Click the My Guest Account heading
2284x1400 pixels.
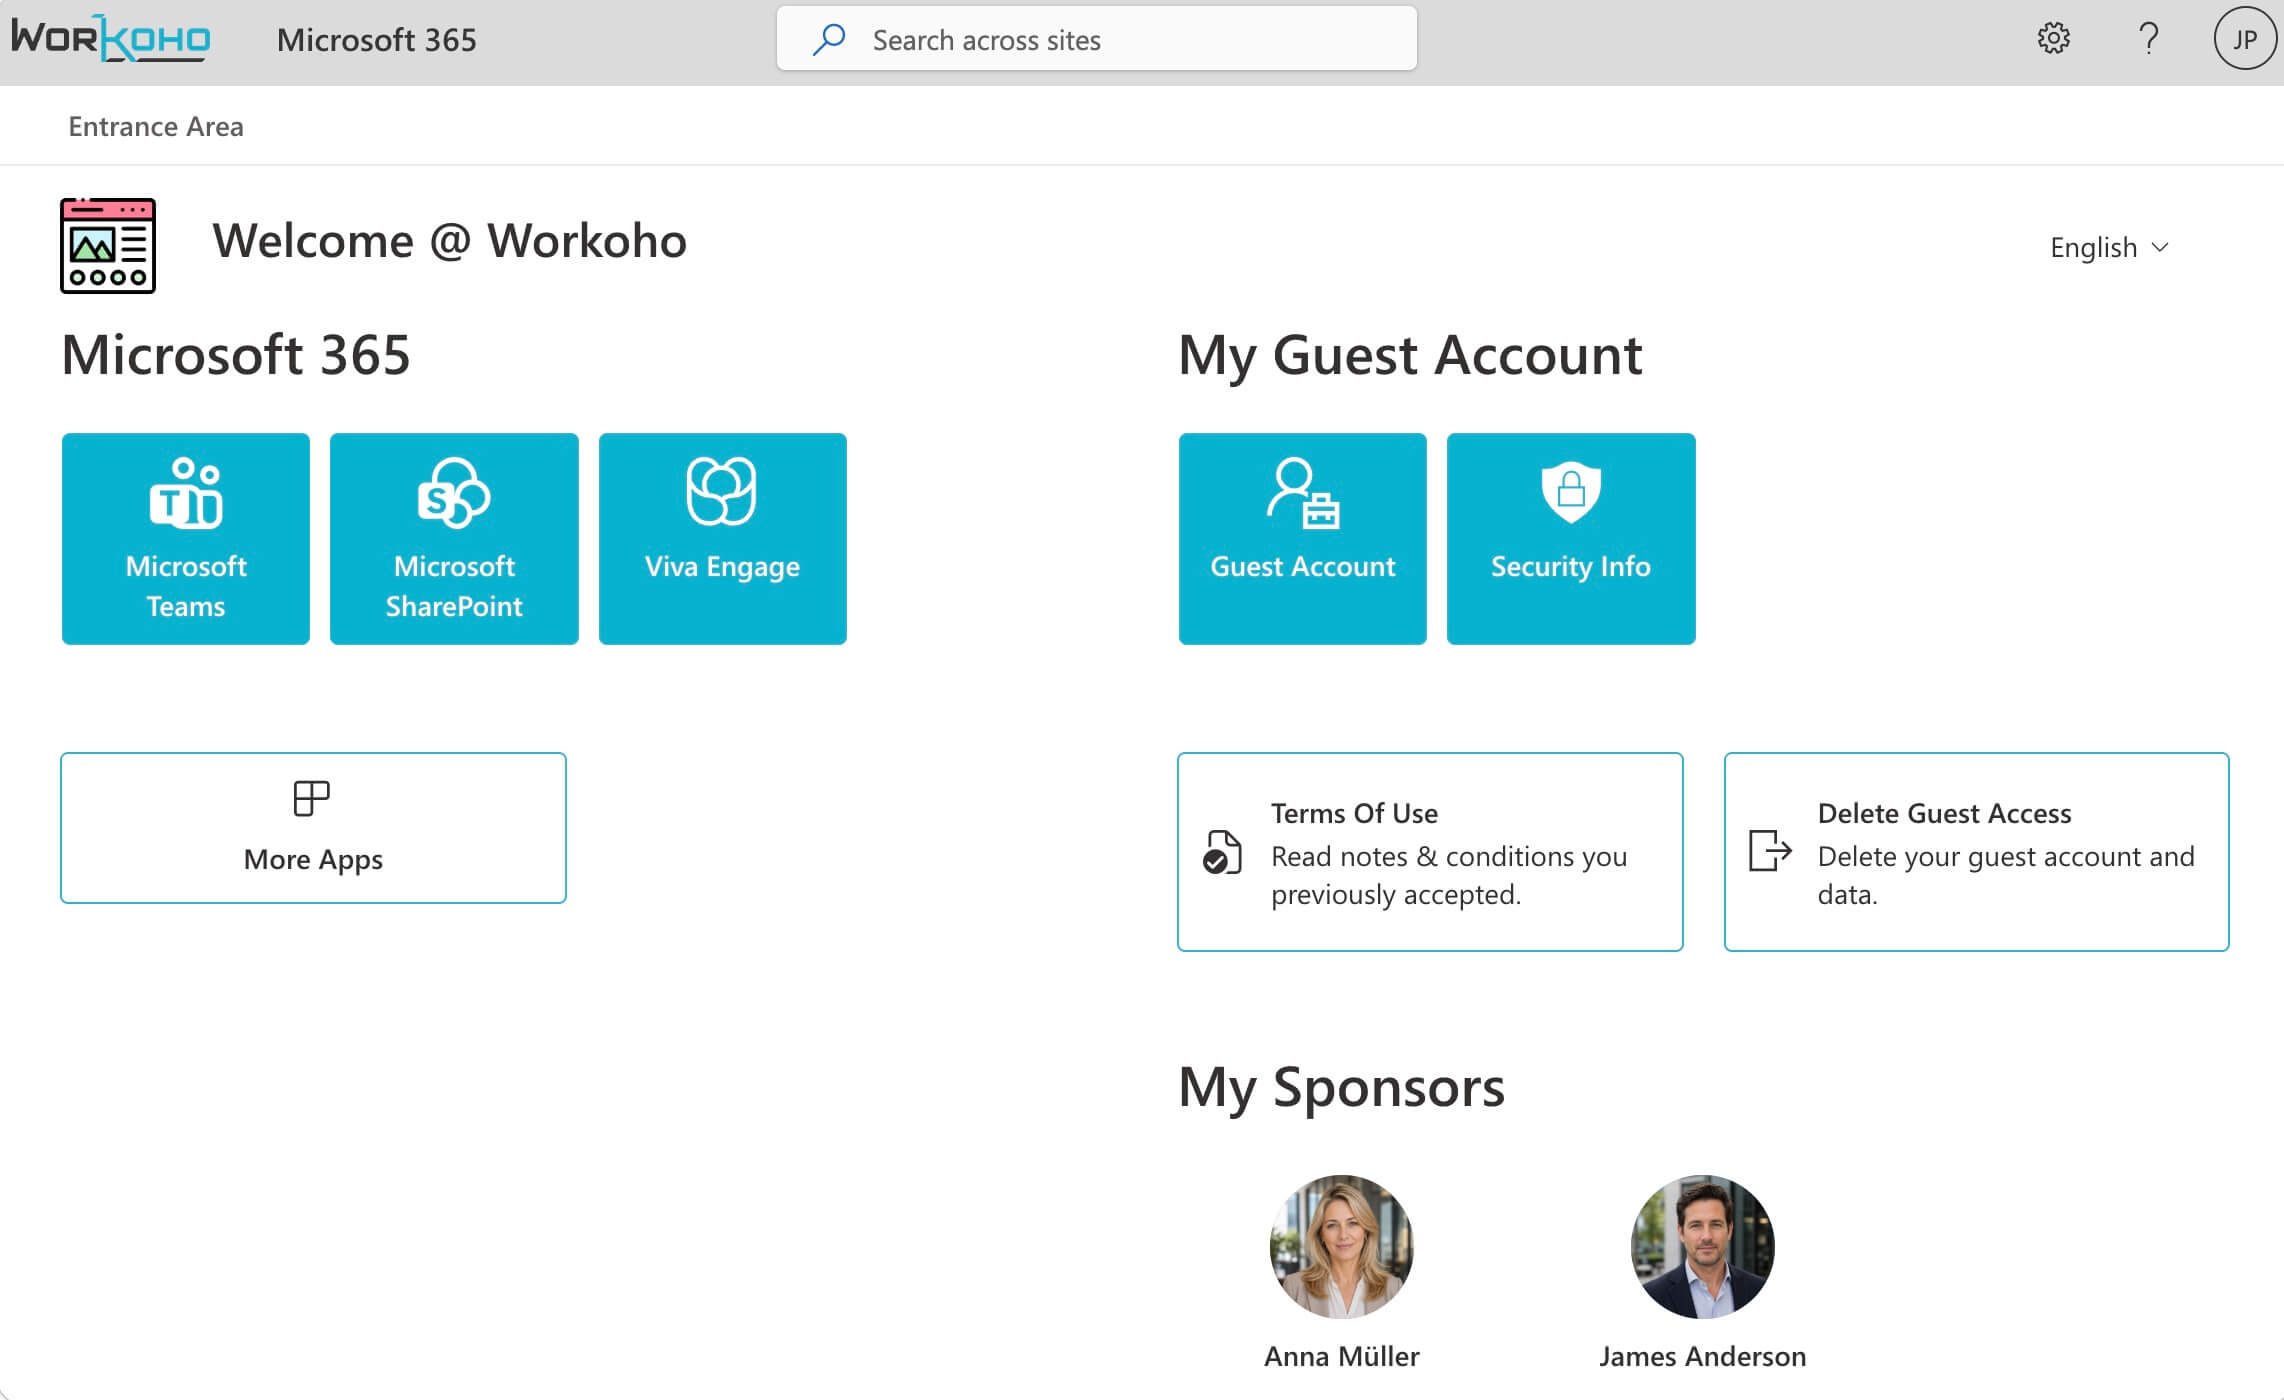[x=1410, y=356]
